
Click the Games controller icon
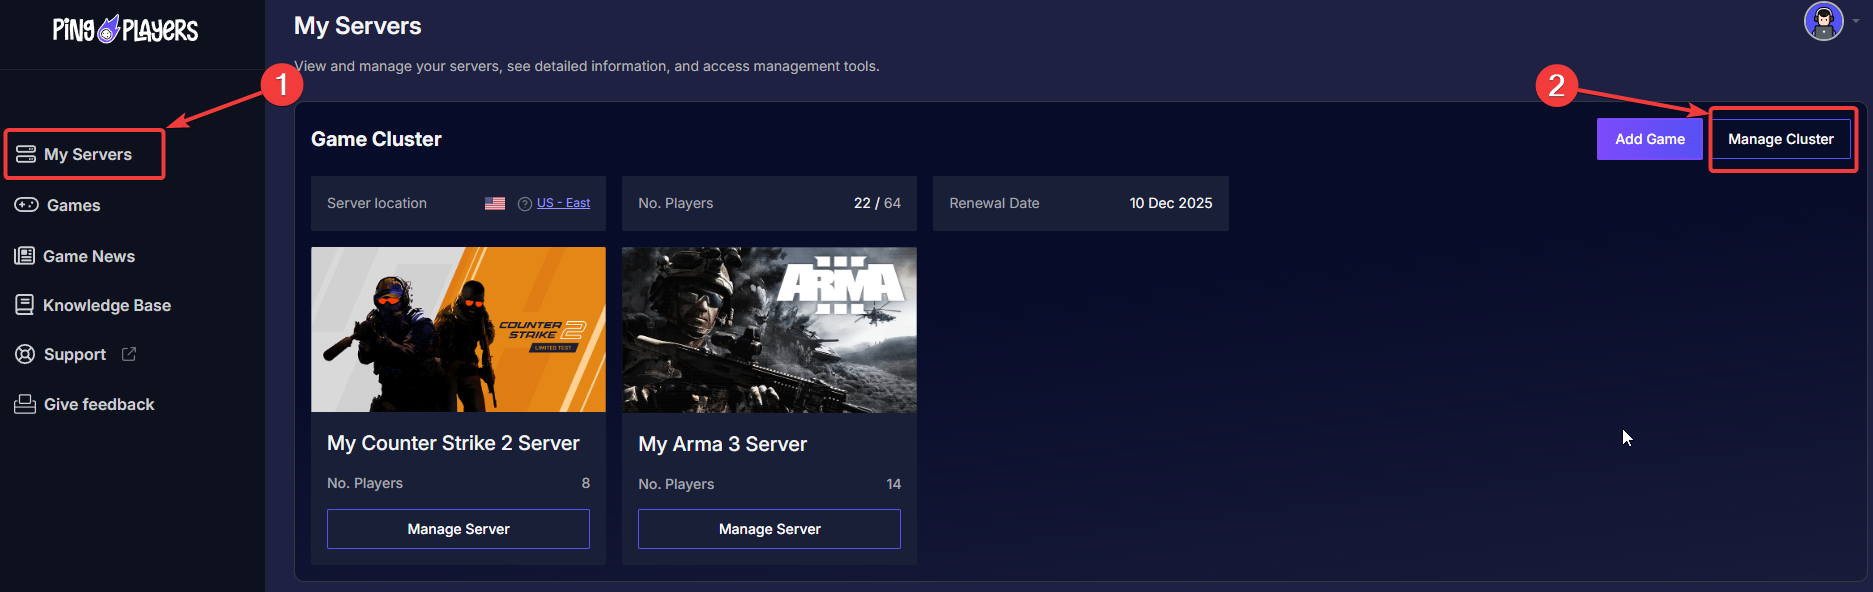(x=26, y=205)
